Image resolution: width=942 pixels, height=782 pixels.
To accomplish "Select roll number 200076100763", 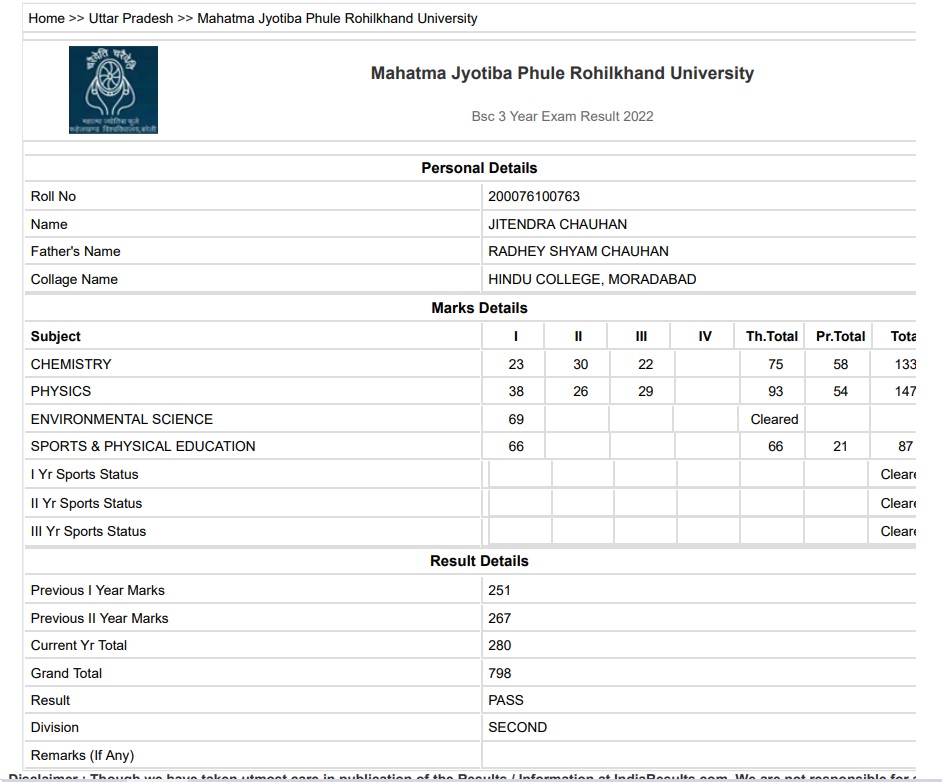I will [x=534, y=196].
